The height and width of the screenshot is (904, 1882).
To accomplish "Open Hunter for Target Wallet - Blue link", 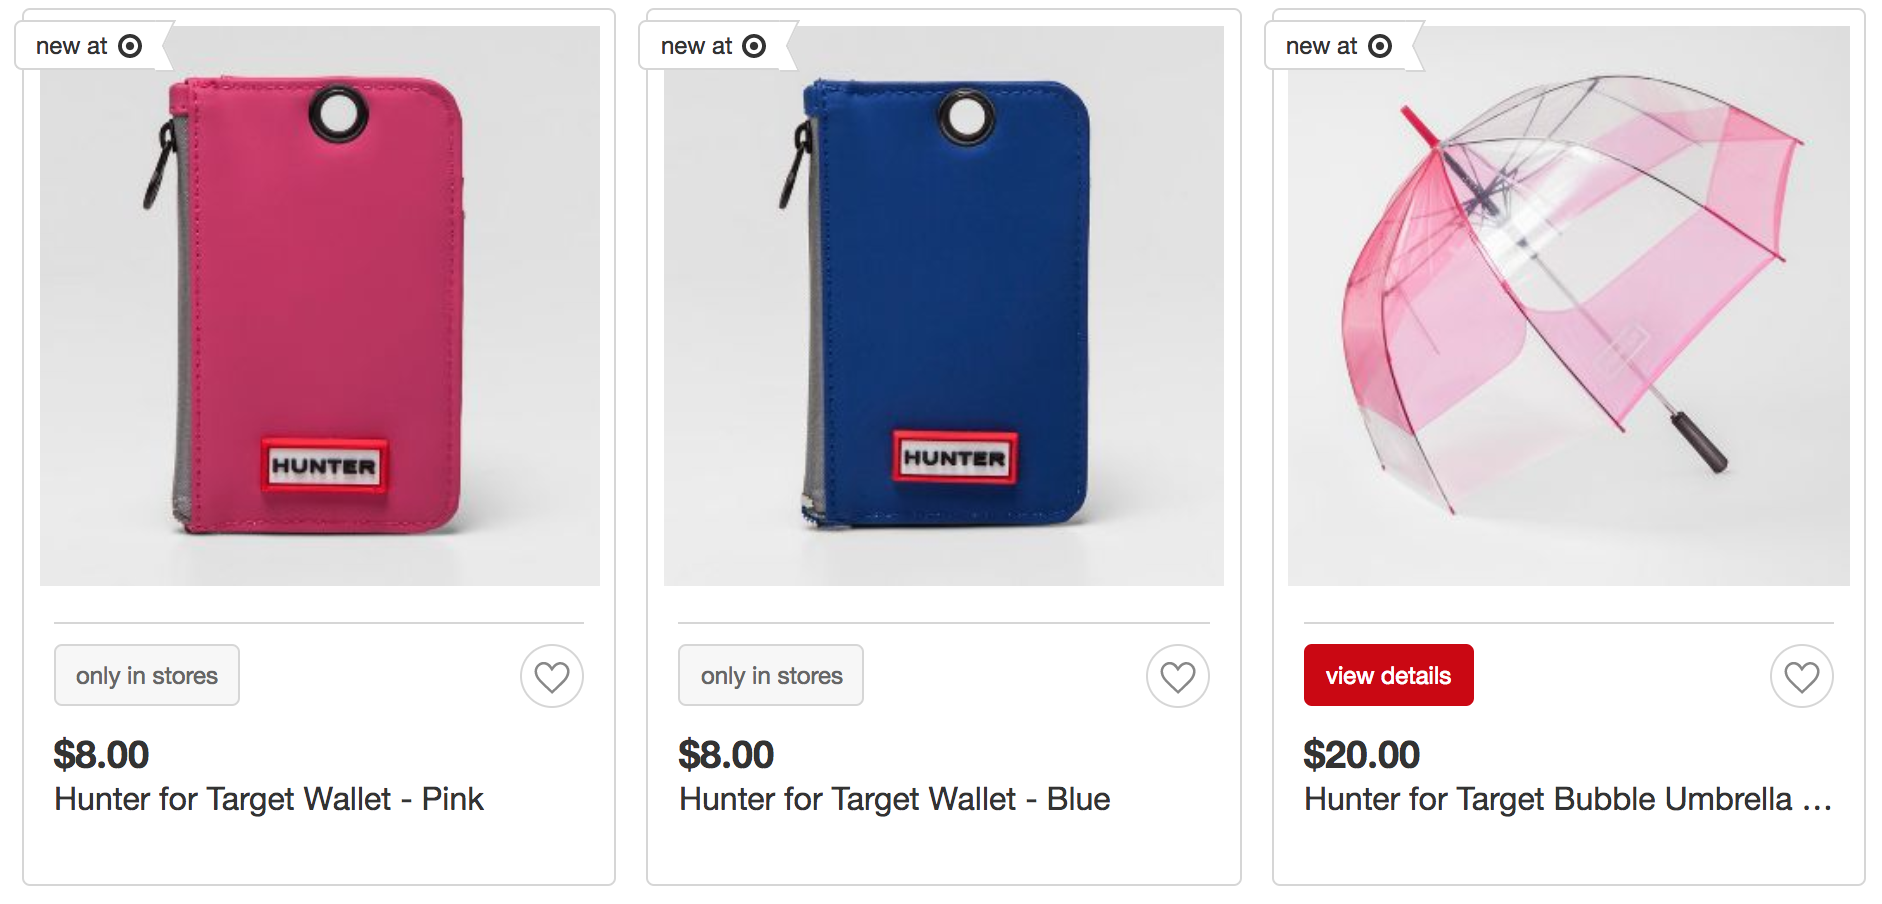I will pos(894,799).
